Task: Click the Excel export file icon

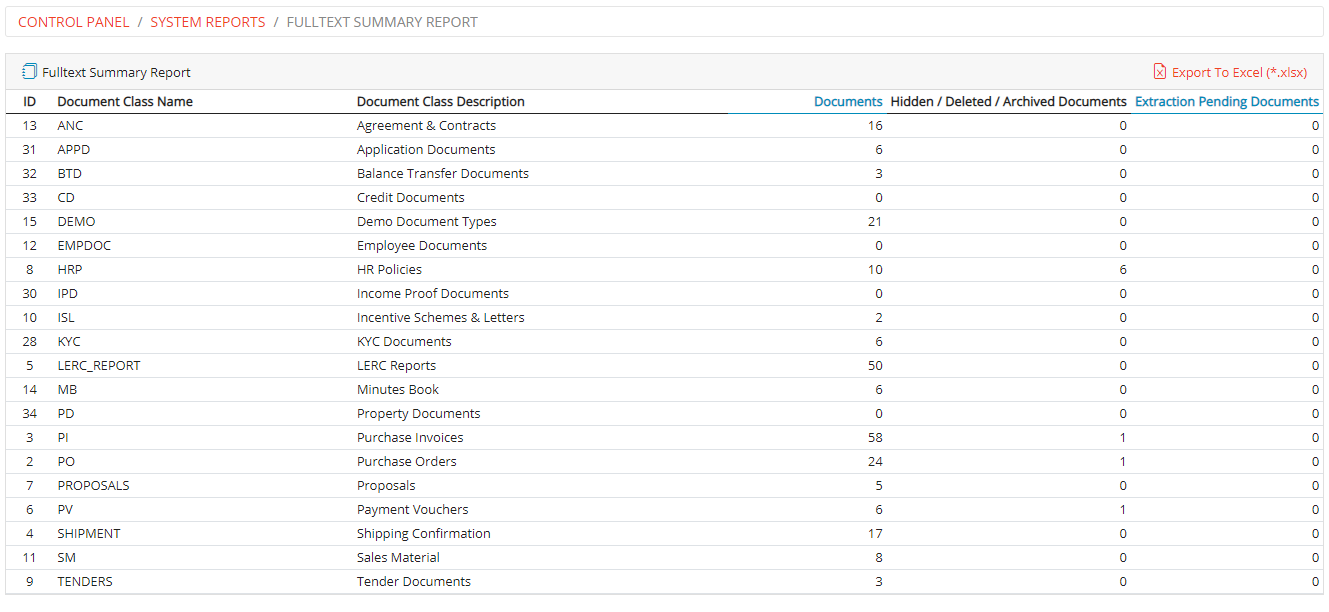Action: point(1159,72)
